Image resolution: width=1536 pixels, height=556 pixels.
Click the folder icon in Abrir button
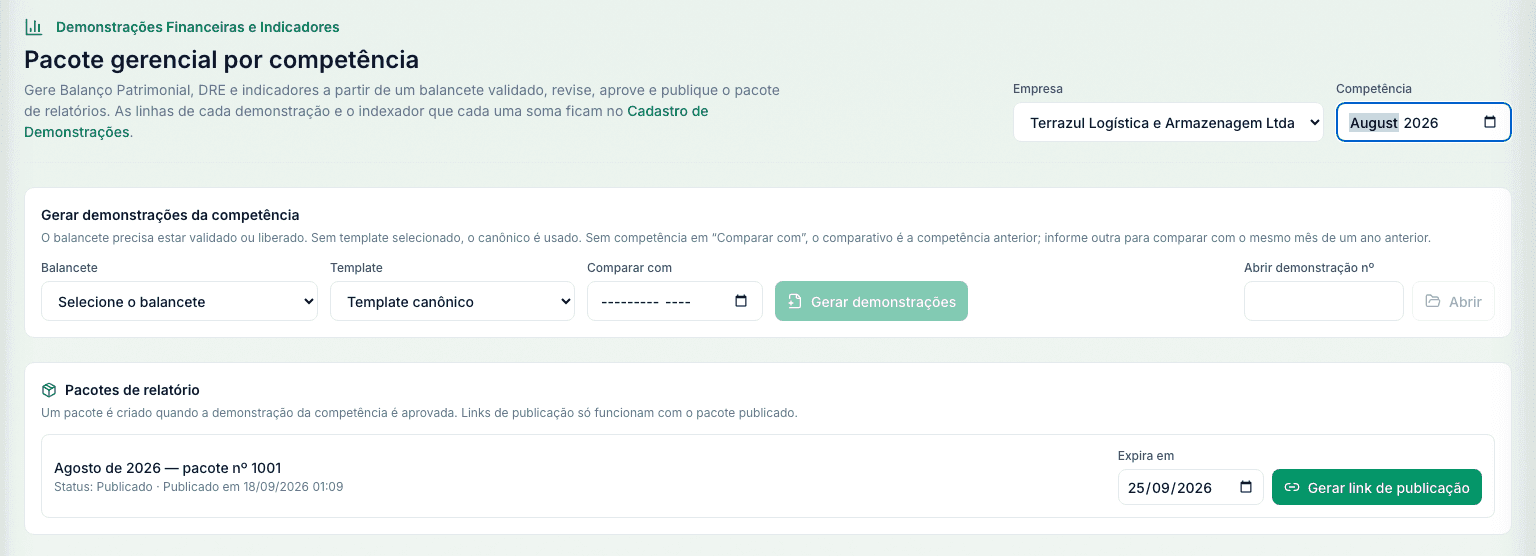(1433, 301)
